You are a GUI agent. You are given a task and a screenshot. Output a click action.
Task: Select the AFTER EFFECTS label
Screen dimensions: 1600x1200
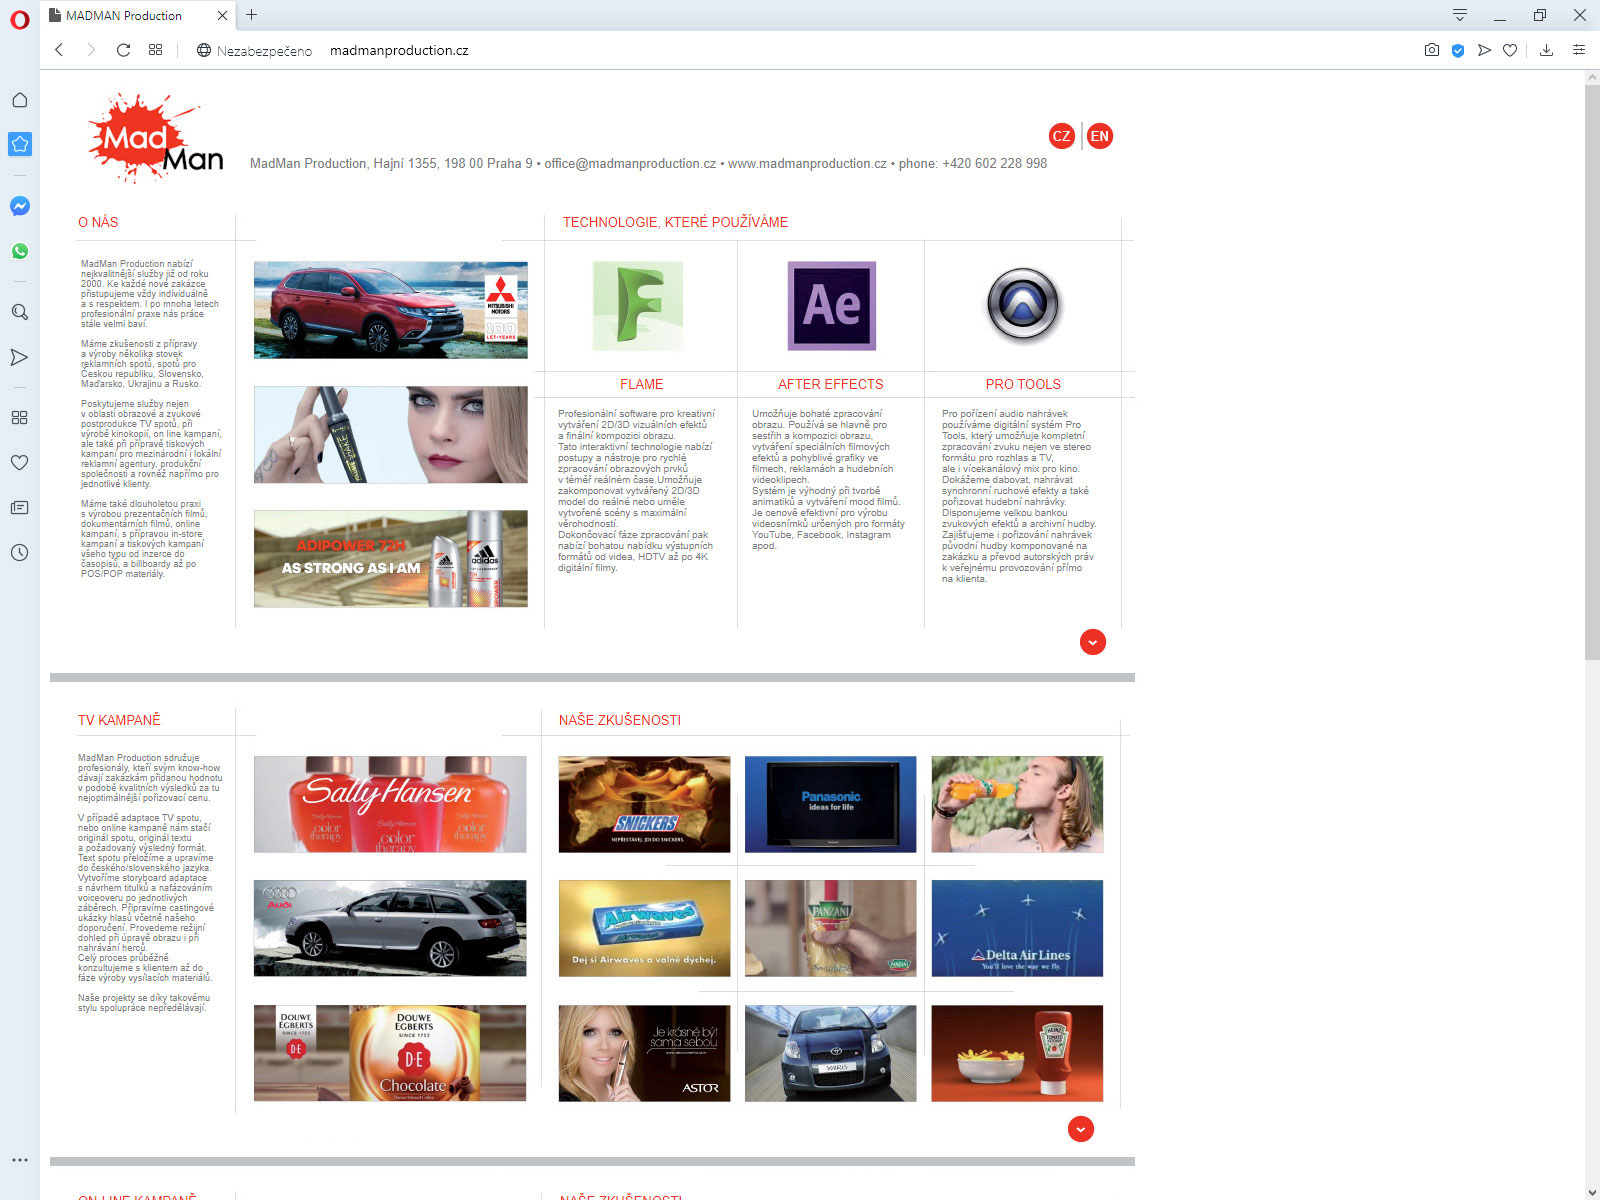pyautogui.click(x=831, y=384)
